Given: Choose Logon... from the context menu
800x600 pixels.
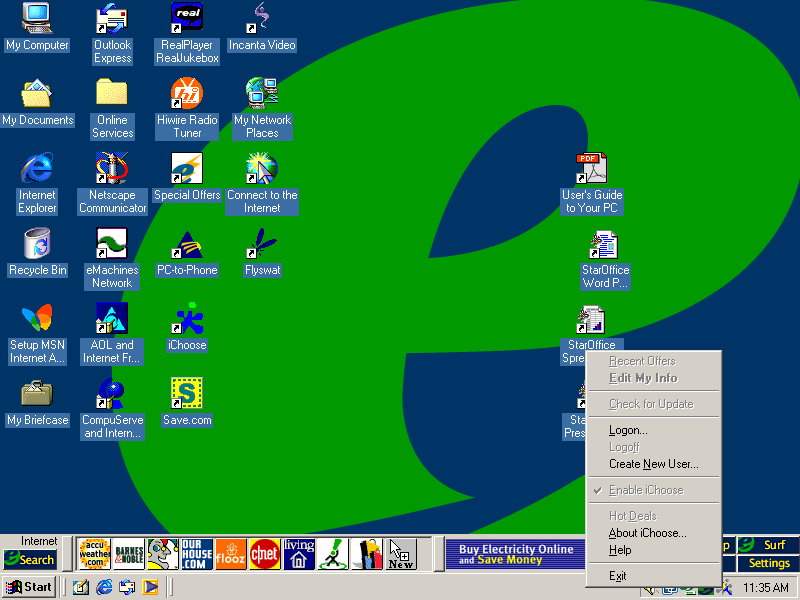Looking at the screenshot, I should [x=628, y=430].
